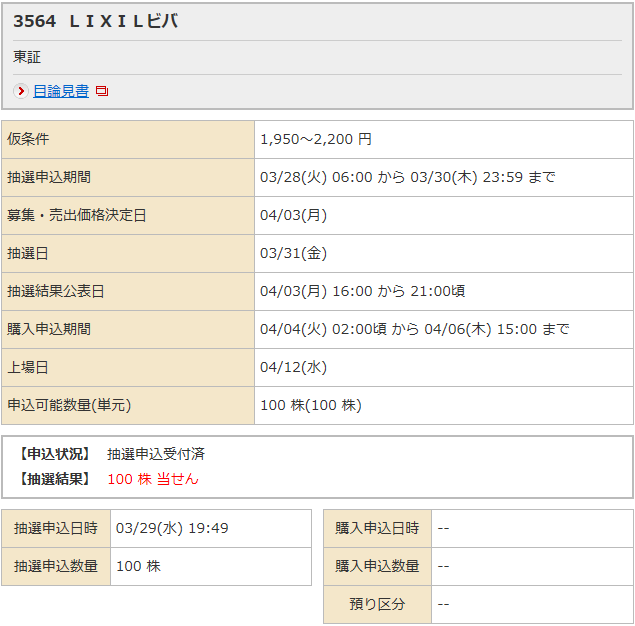Click the new-window icon after 目論見書
Image resolution: width=635 pixels, height=626 pixels.
[x=102, y=91]
